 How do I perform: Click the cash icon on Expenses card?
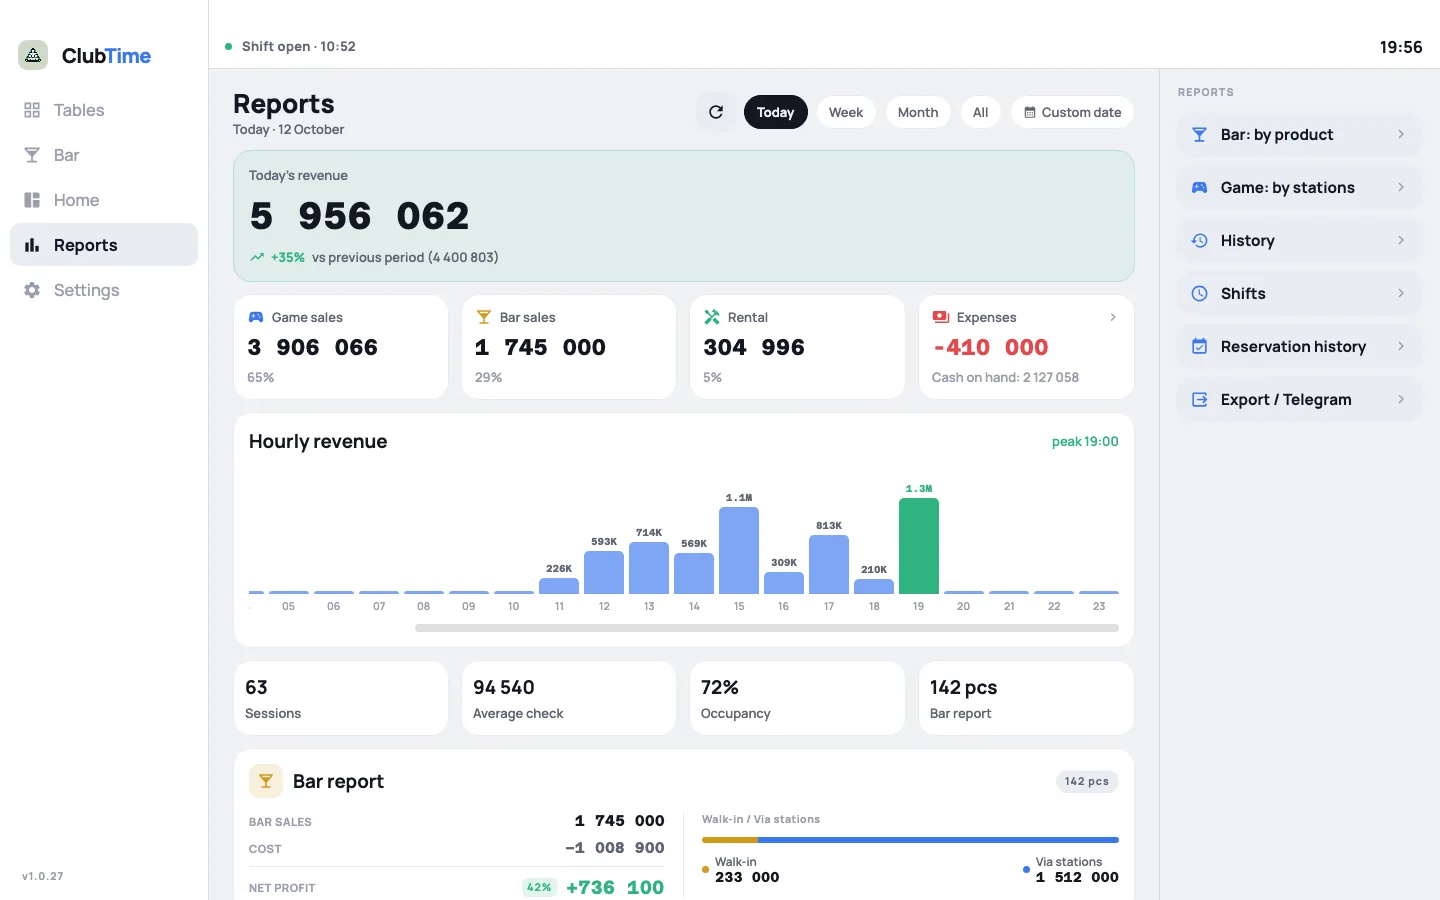point(941,317)
